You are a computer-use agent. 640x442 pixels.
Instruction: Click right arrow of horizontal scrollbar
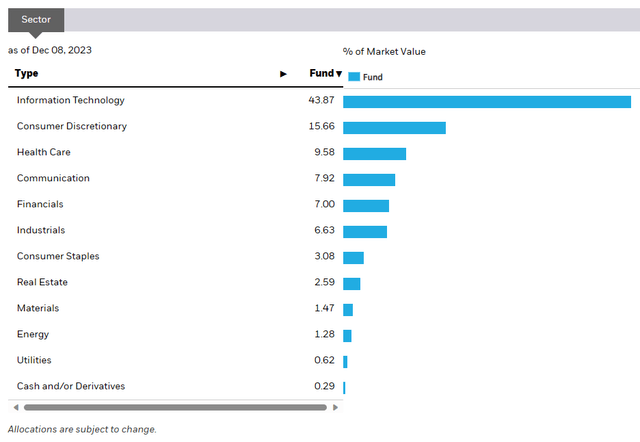335,407
